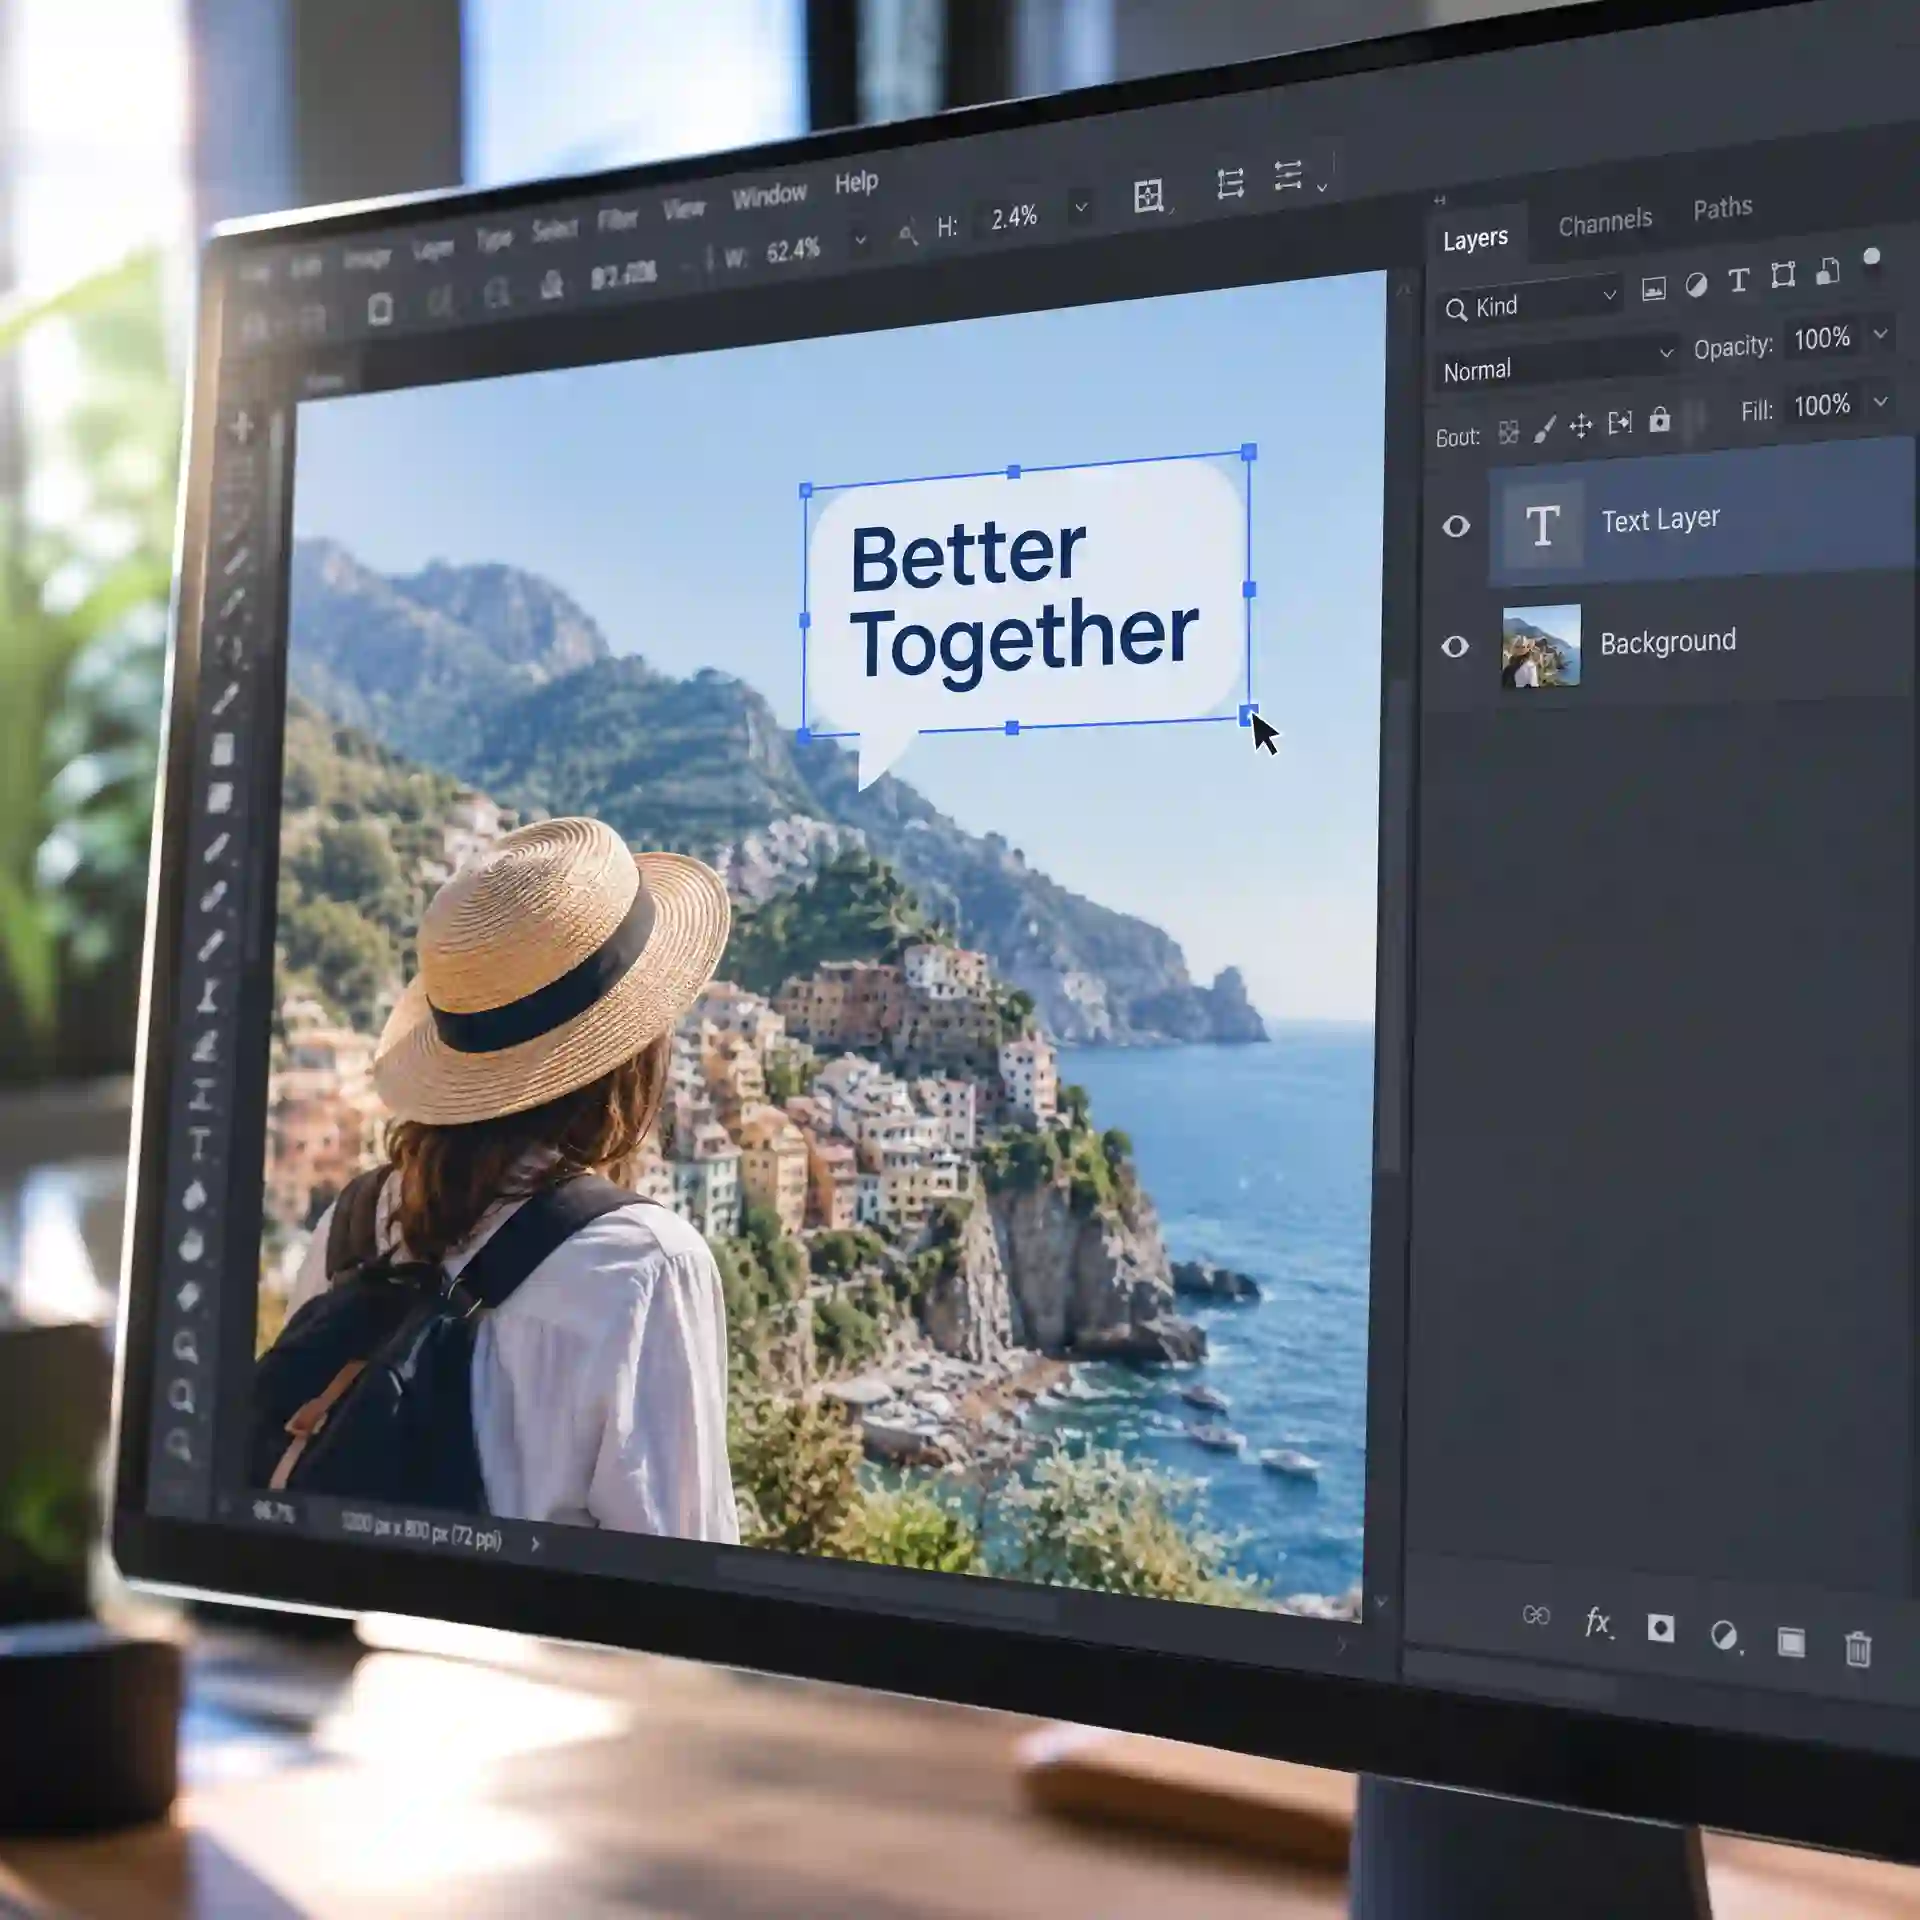Click the H: 2.4% height field
Image resolution: width=1920 pixels, height=1920 pixels.
click(1014, 218)
